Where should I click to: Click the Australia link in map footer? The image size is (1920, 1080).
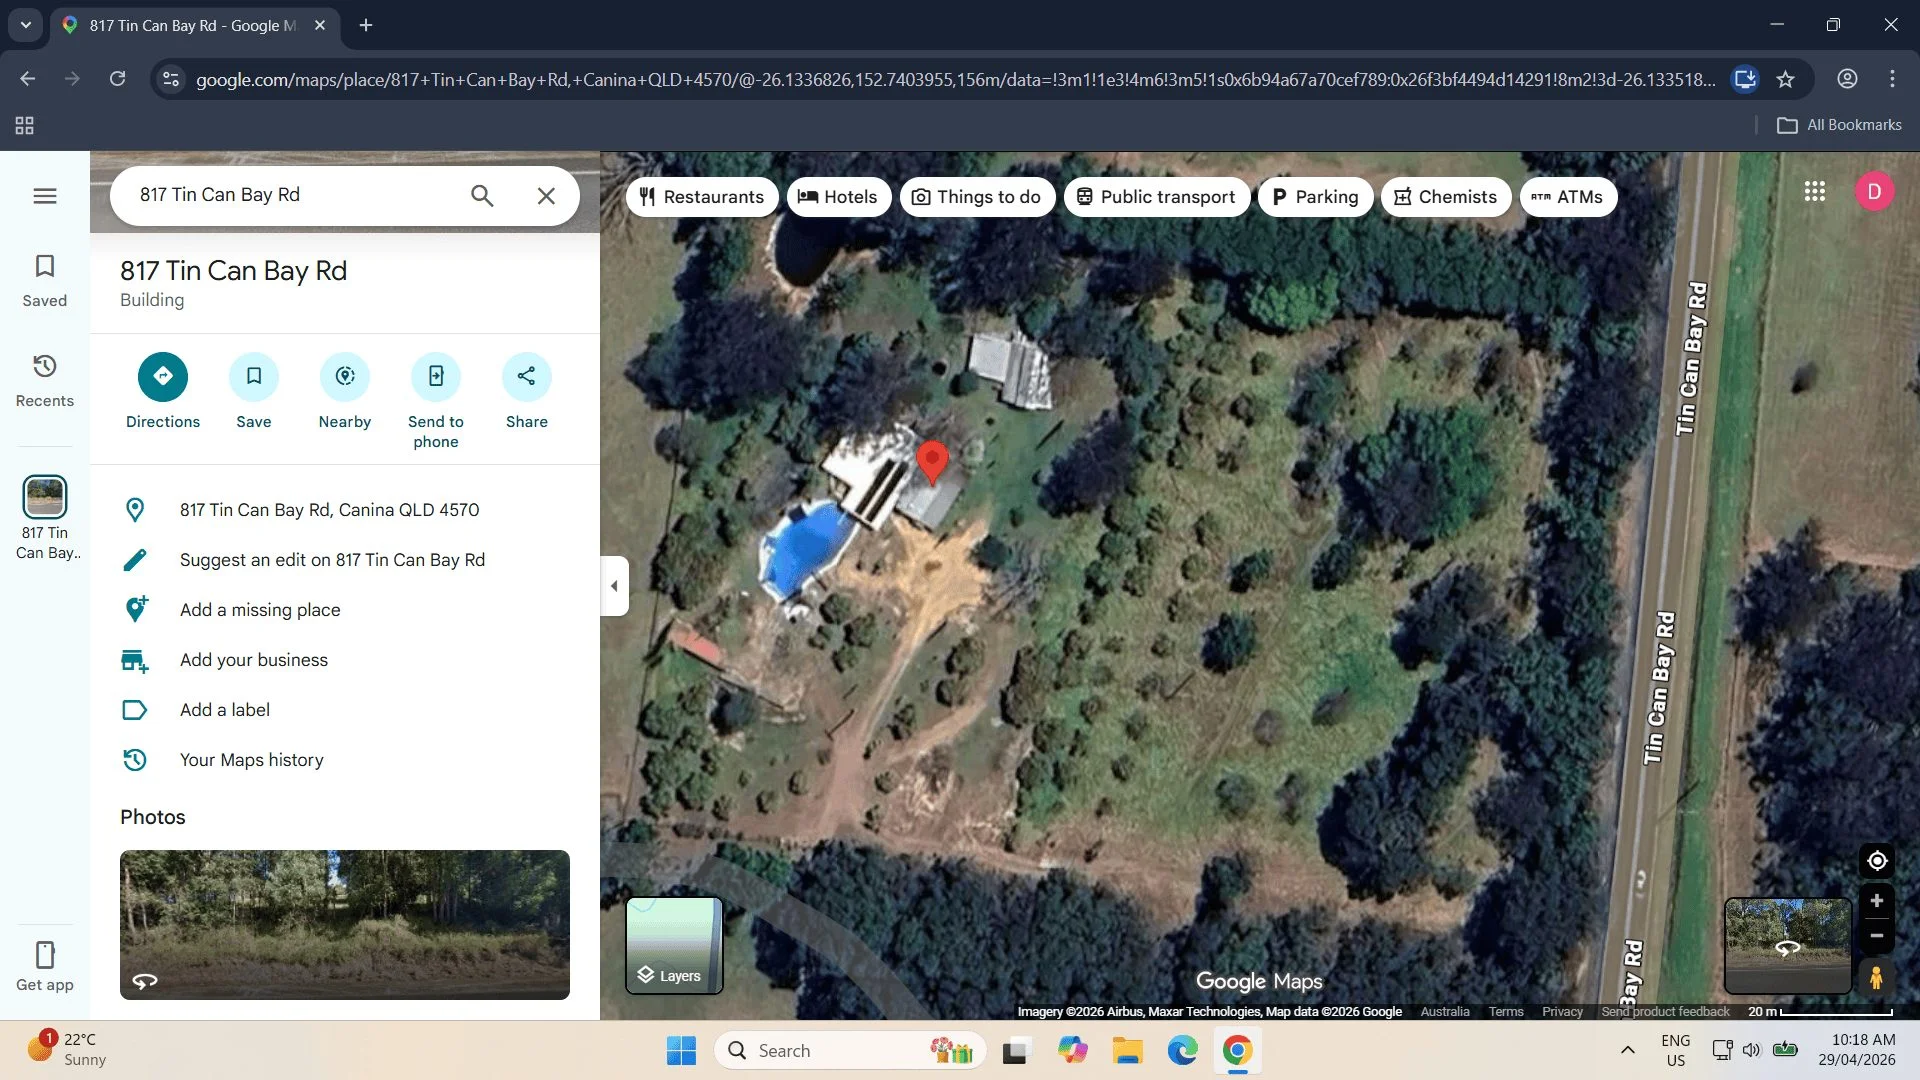tap(1445, 1012)
